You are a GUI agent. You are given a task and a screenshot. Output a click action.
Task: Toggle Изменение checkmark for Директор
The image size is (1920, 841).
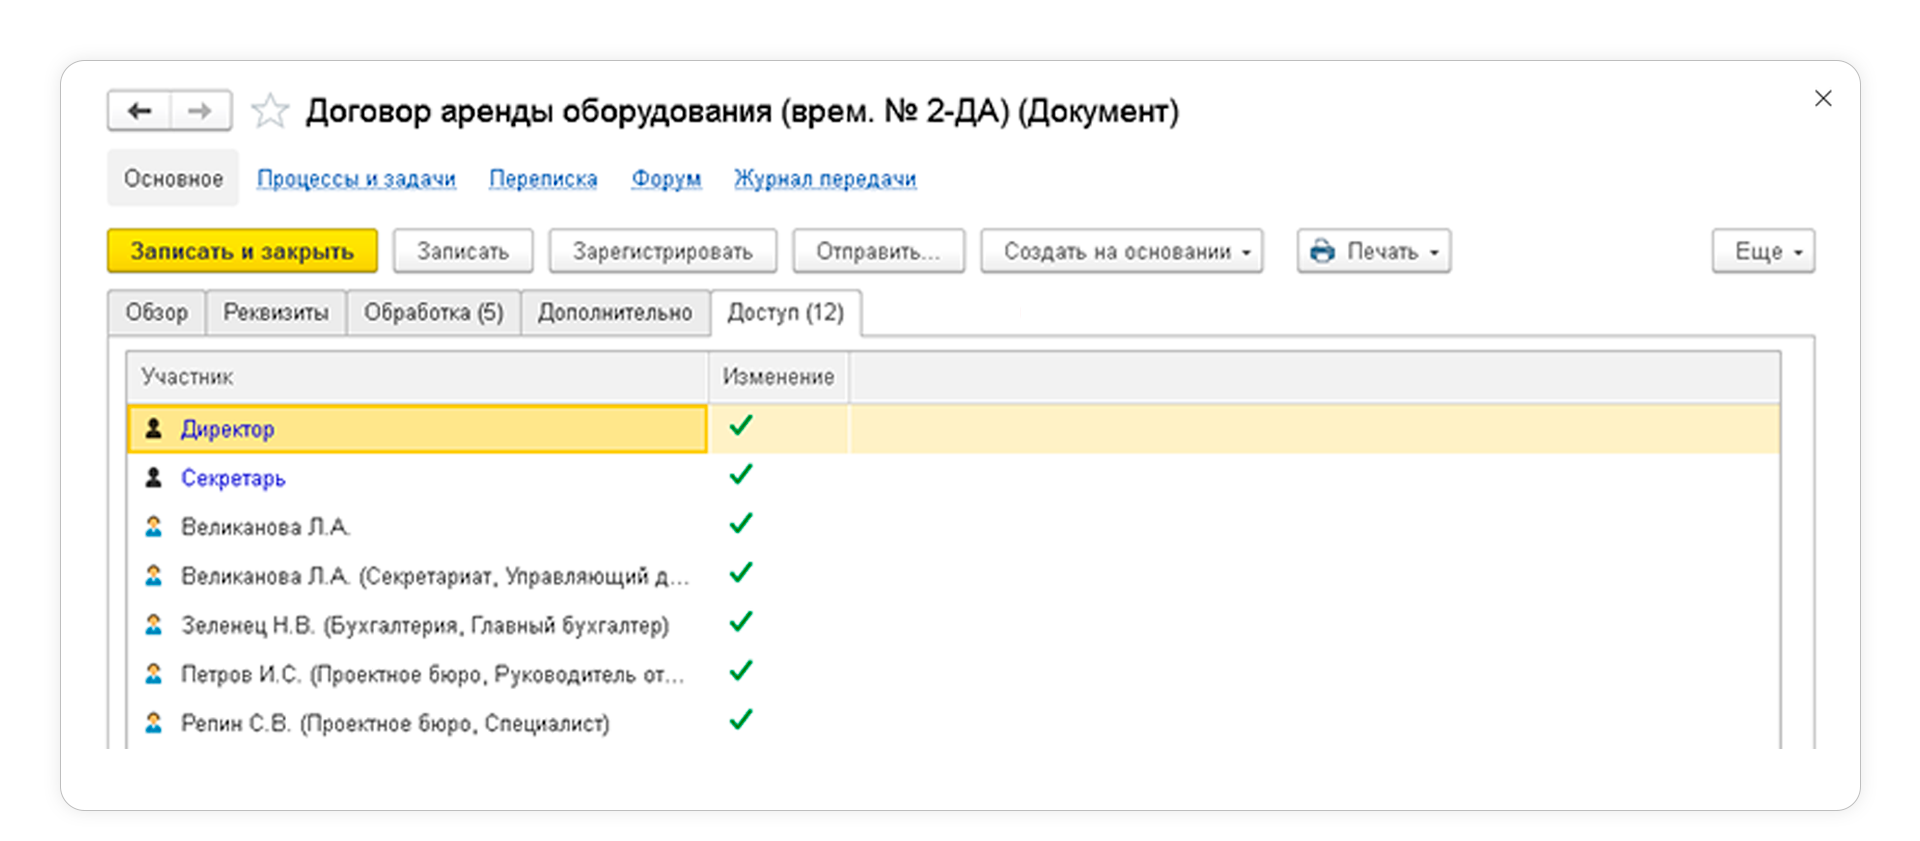pyautogui.click(x=740, y=427)
